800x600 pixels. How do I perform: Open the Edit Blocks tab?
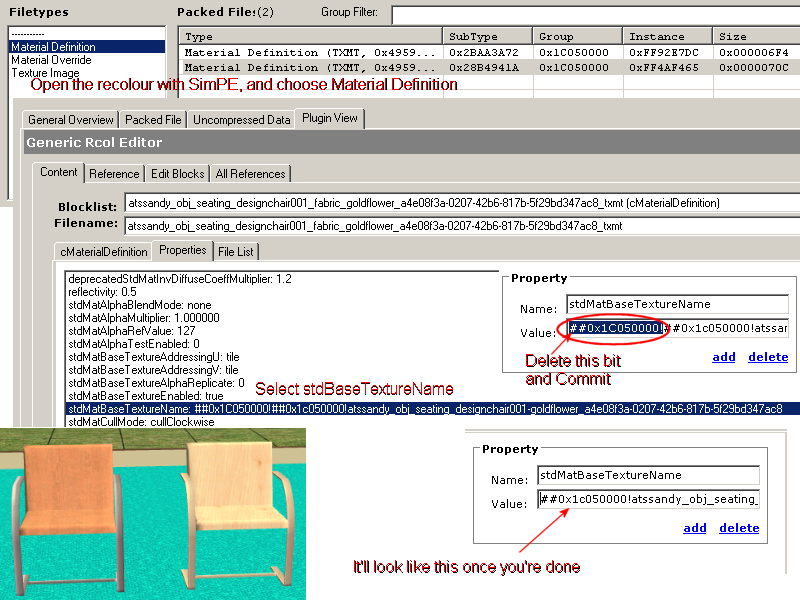point(178,174)
